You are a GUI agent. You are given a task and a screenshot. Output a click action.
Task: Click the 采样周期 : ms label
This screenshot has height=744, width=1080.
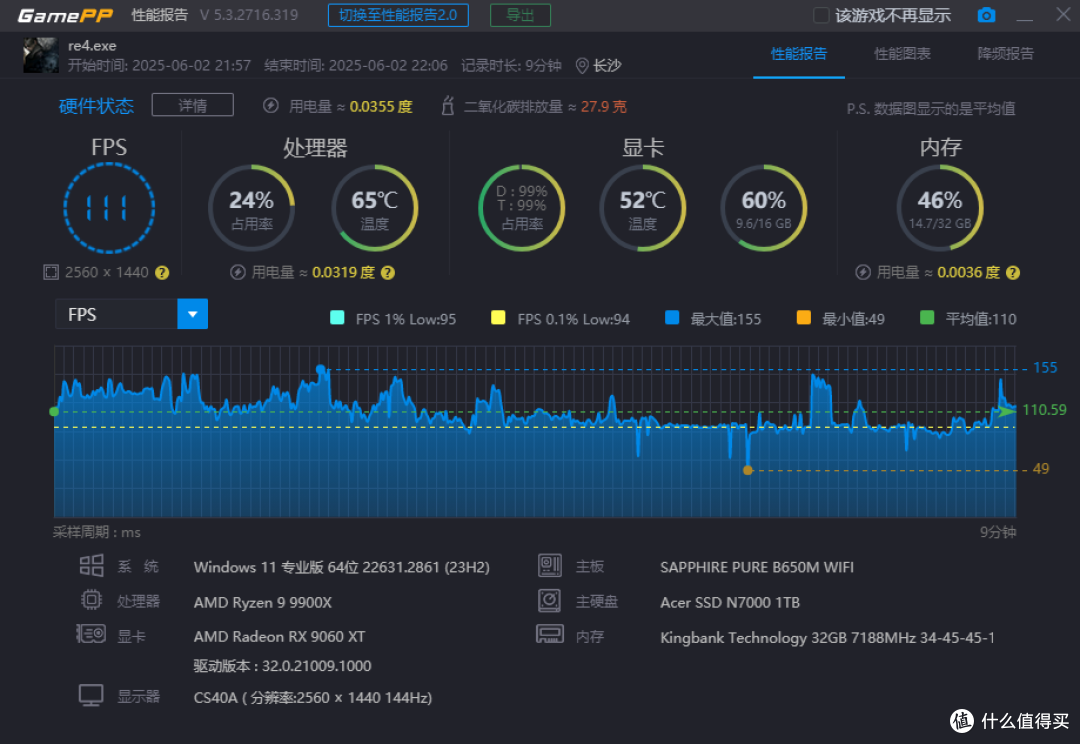[96, 532]
